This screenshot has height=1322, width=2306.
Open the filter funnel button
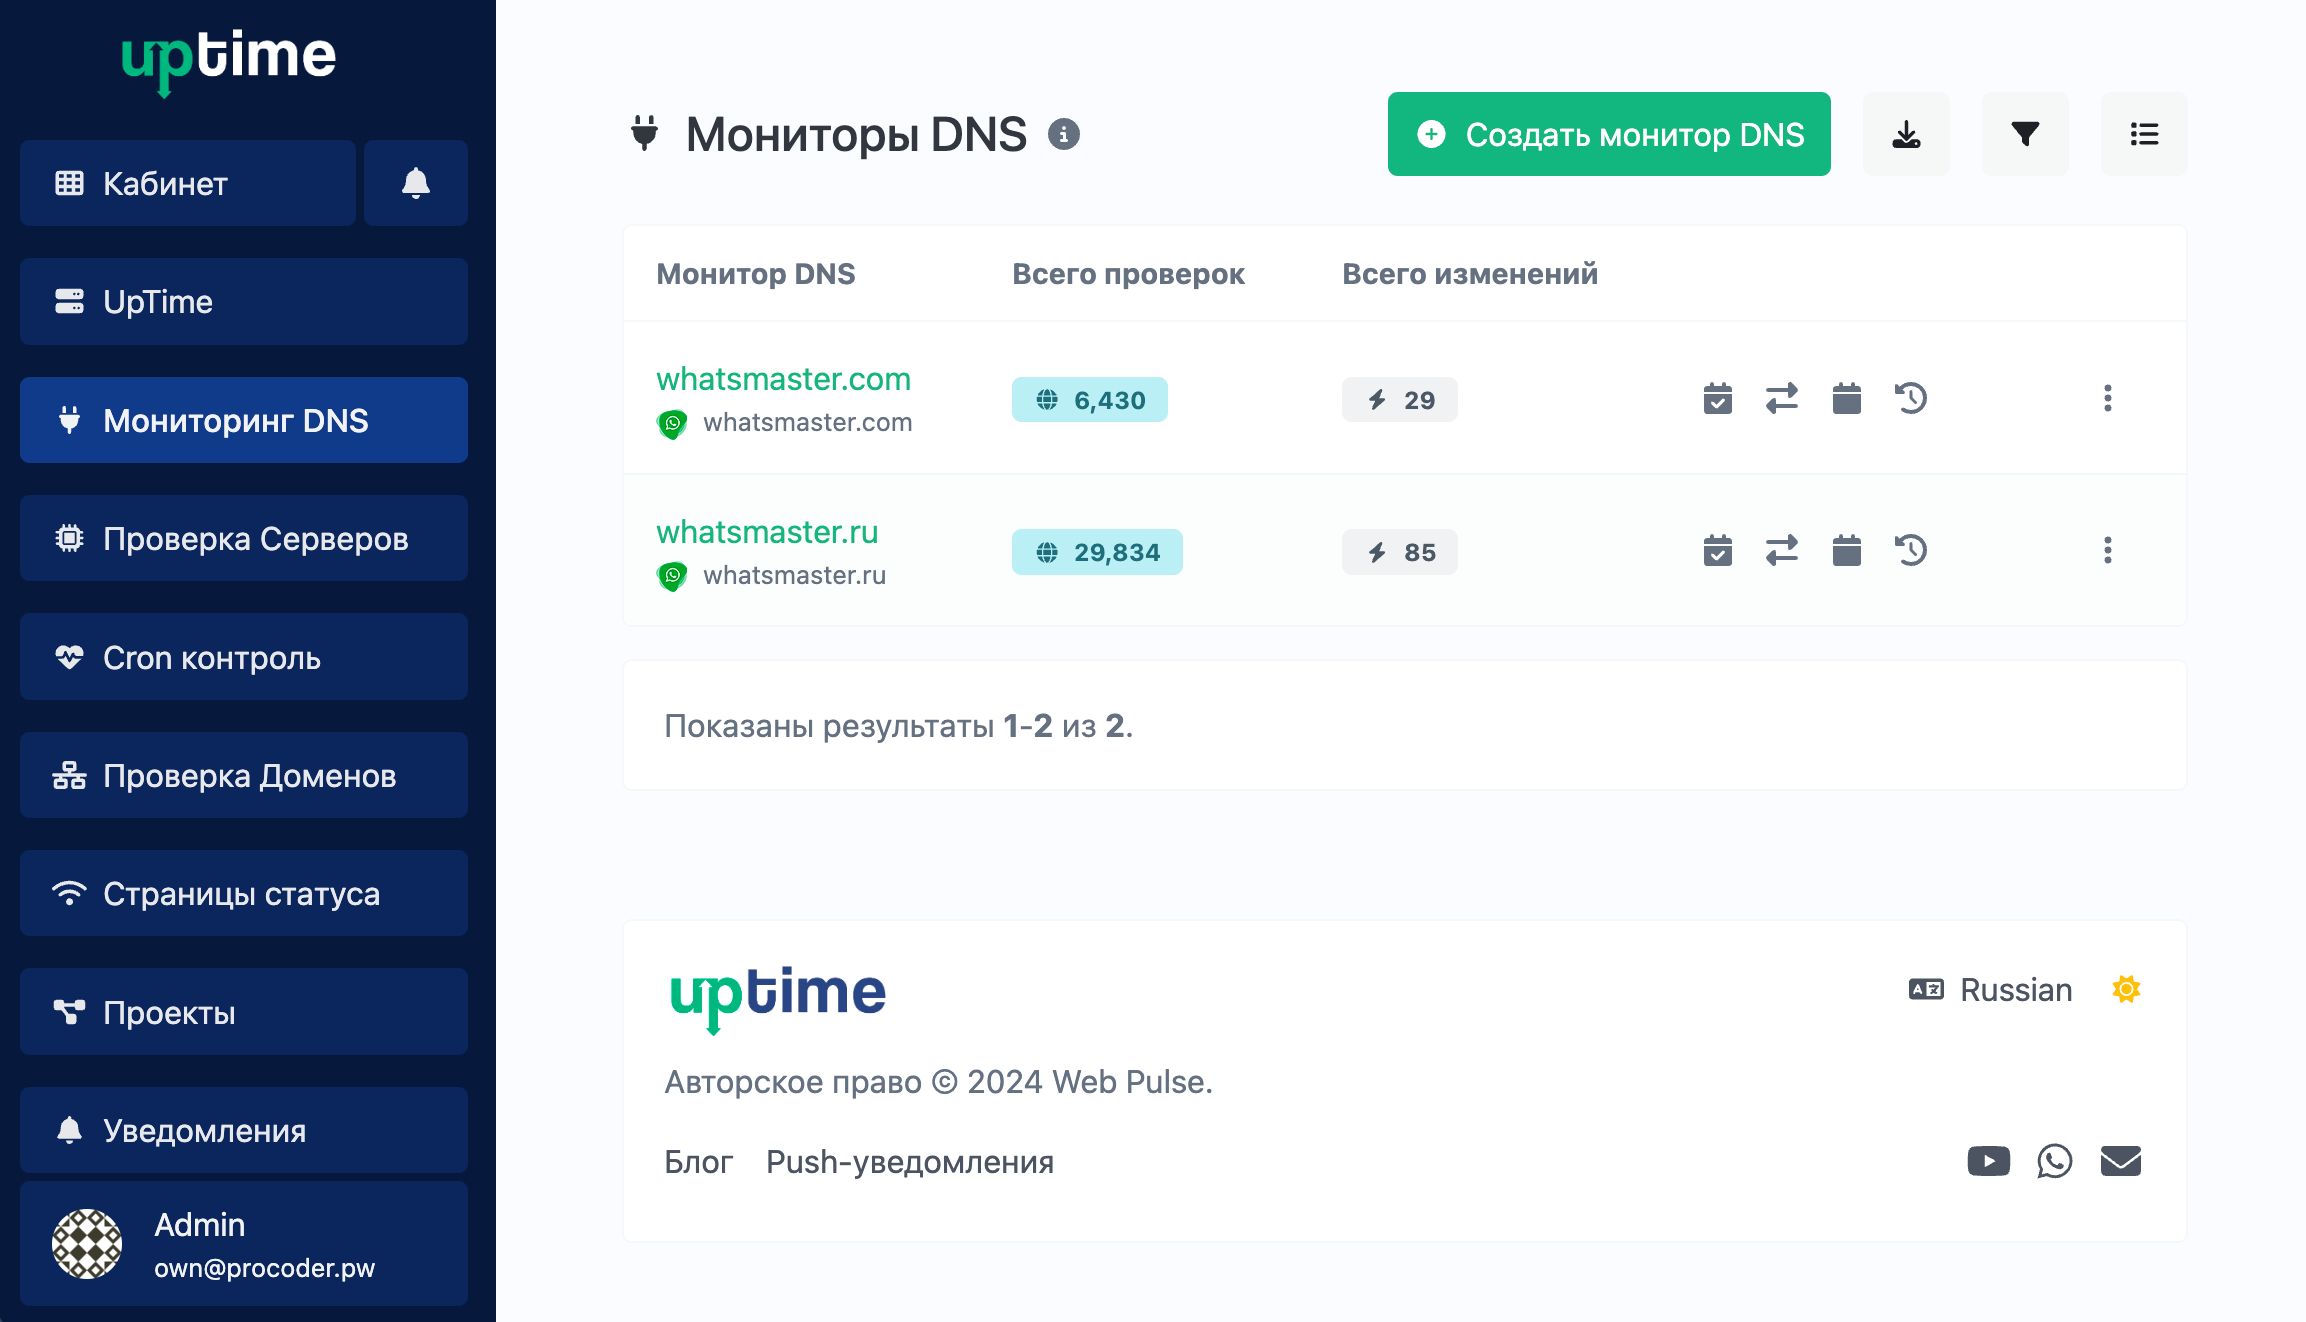pos(2025,134)
